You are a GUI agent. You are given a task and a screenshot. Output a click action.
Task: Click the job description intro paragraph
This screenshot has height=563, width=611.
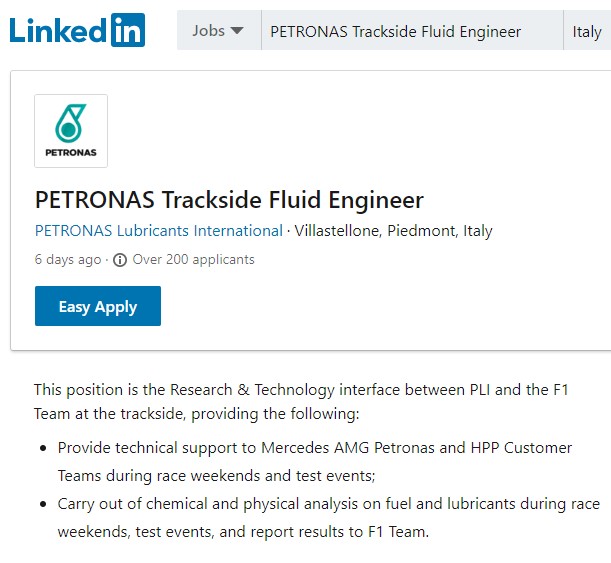click(301, 402)
